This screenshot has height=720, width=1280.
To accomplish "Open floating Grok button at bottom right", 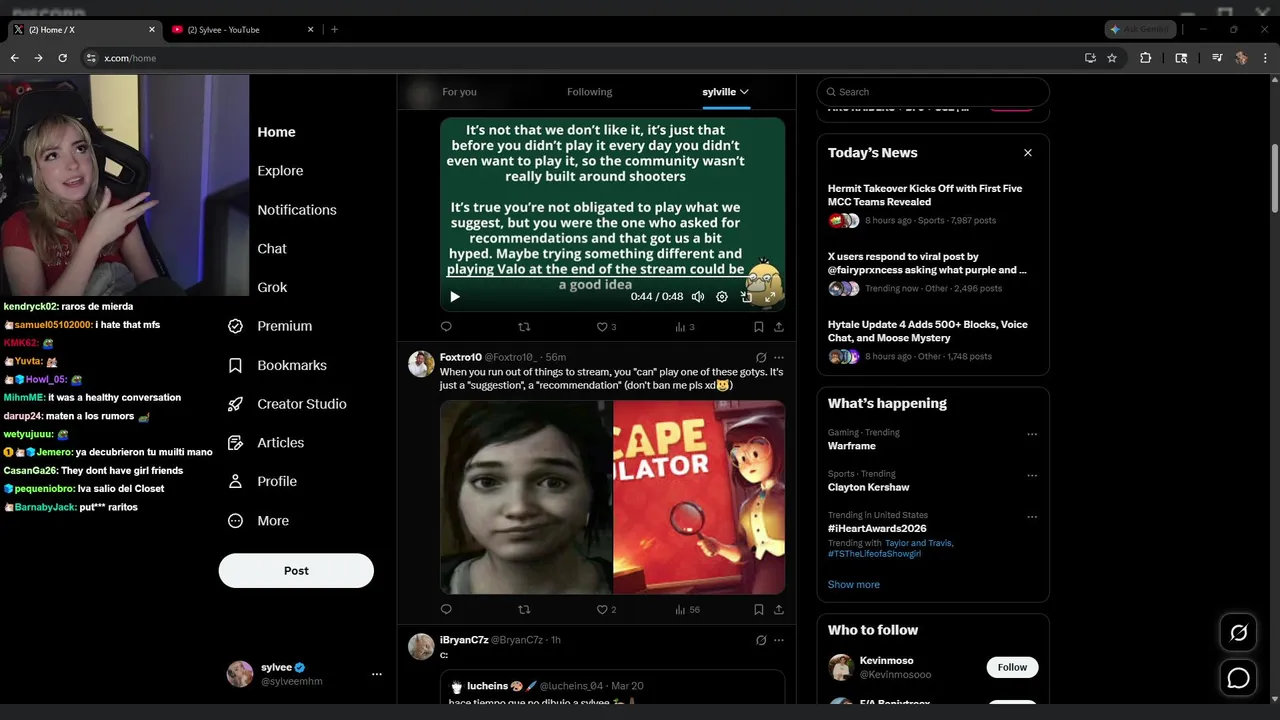I will point(1238,632).
